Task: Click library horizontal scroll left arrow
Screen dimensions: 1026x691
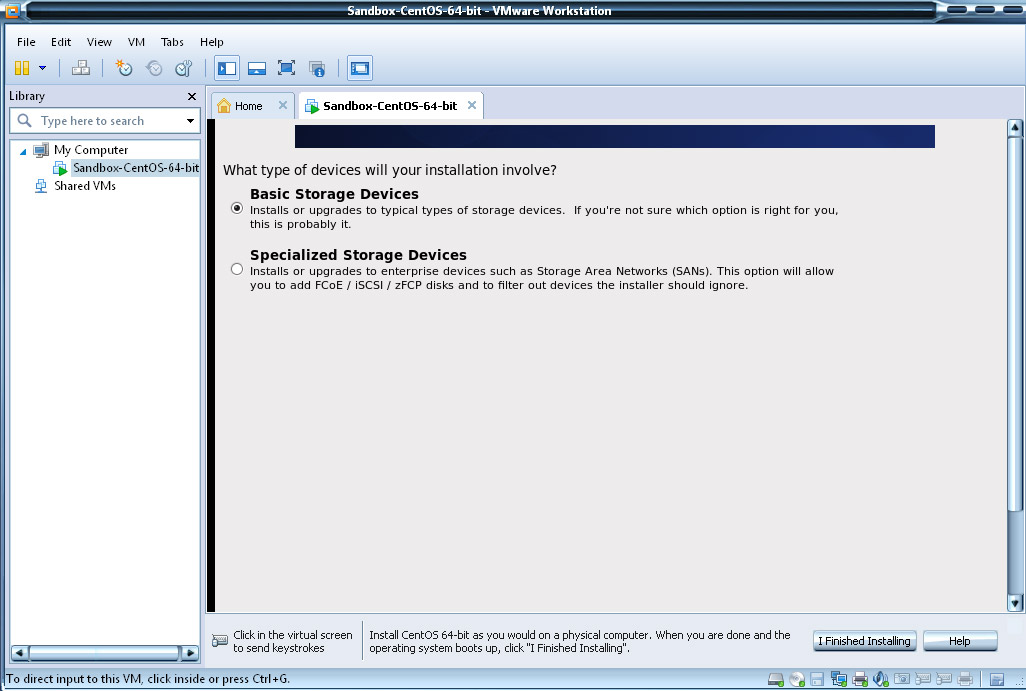Action: pos(19,652)
